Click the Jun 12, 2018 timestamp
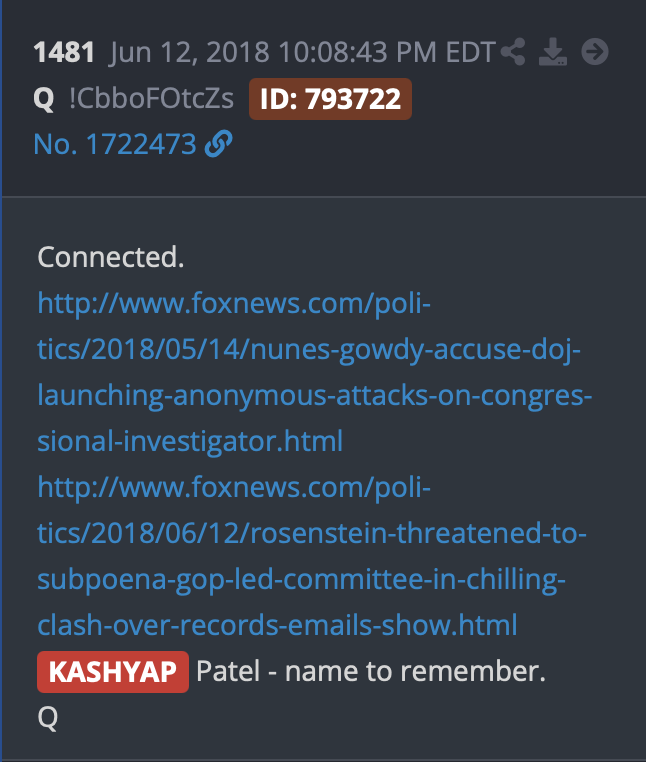The width and height of the screenshot is (646, 762). point(301,53)
